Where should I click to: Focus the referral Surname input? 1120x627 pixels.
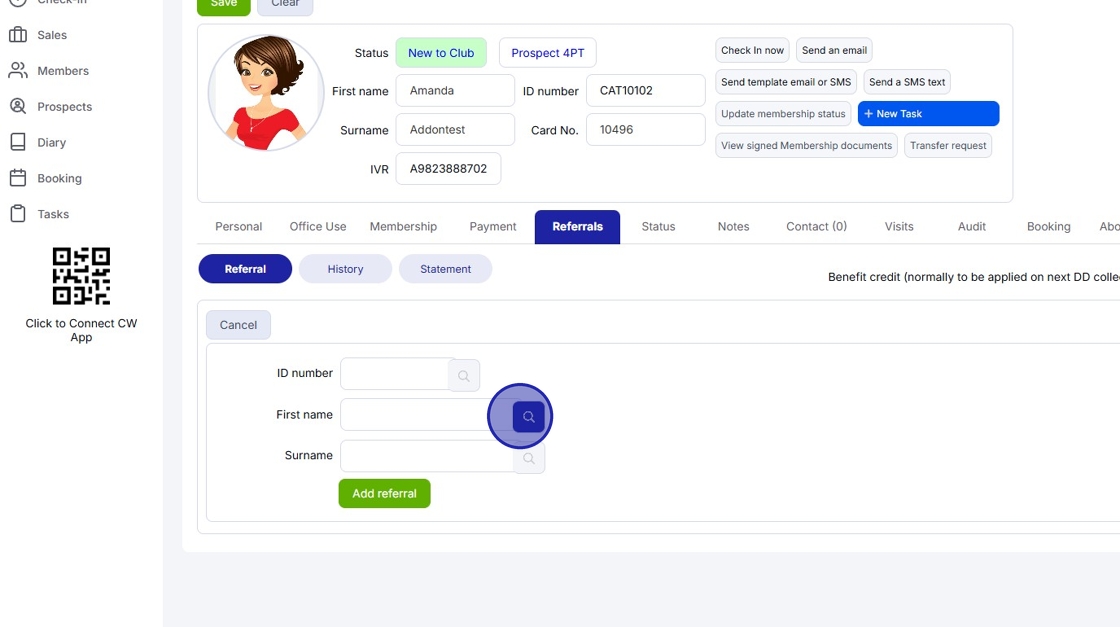[x=427, y=456]
